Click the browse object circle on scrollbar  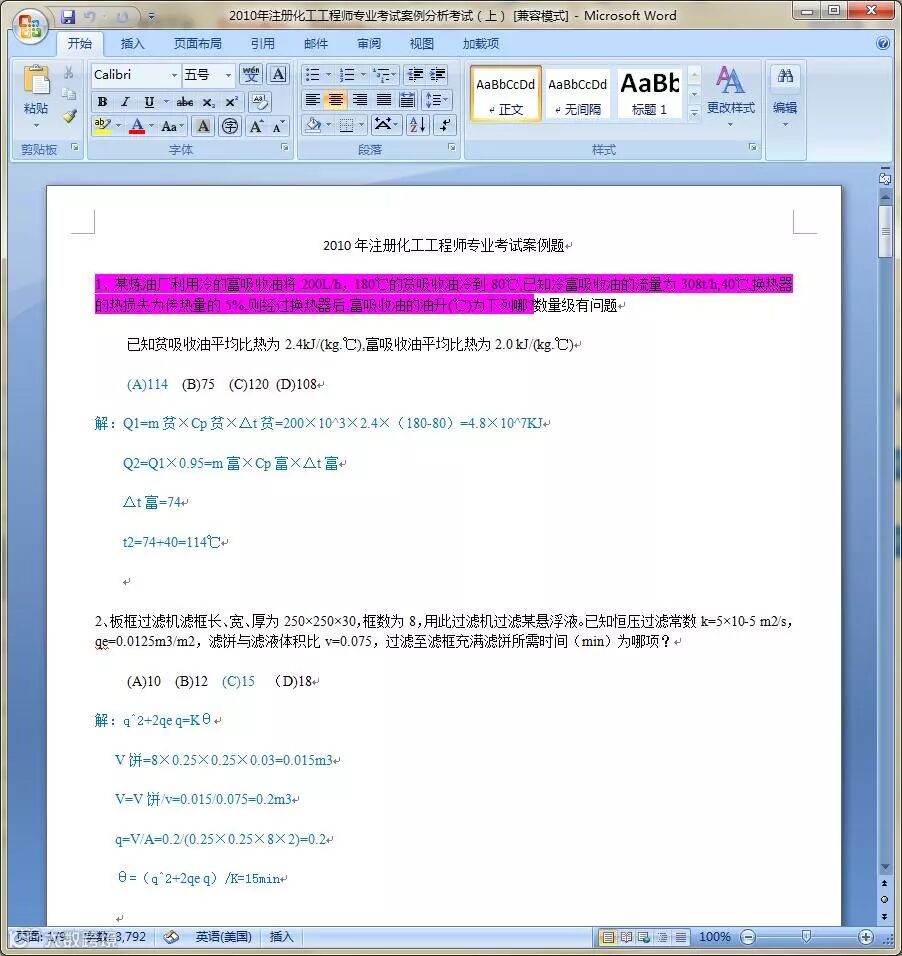884,899
